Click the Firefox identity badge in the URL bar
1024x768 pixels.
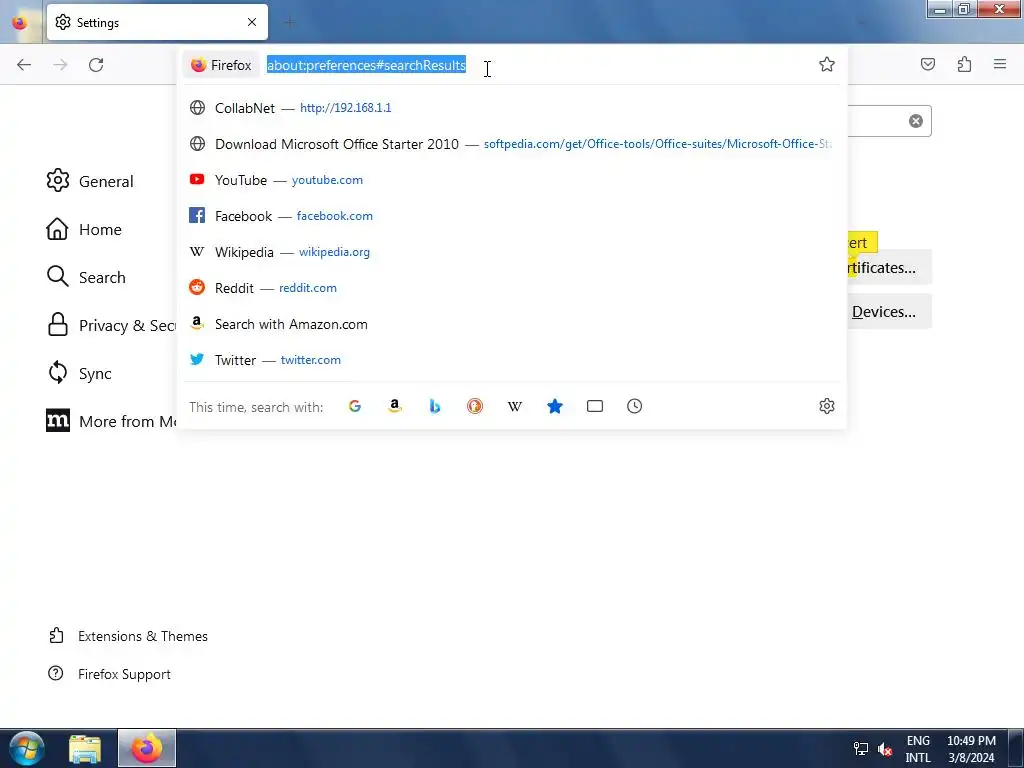[x=221, y=65]
